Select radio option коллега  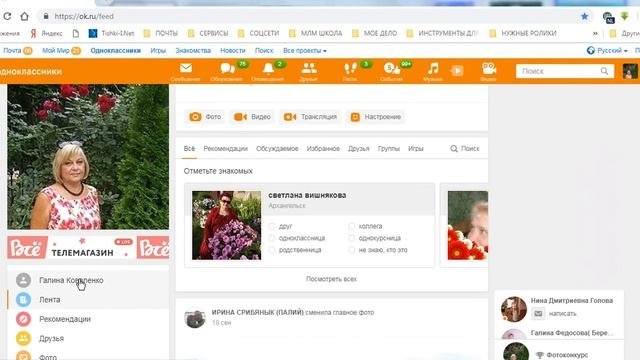click(351, 226)
